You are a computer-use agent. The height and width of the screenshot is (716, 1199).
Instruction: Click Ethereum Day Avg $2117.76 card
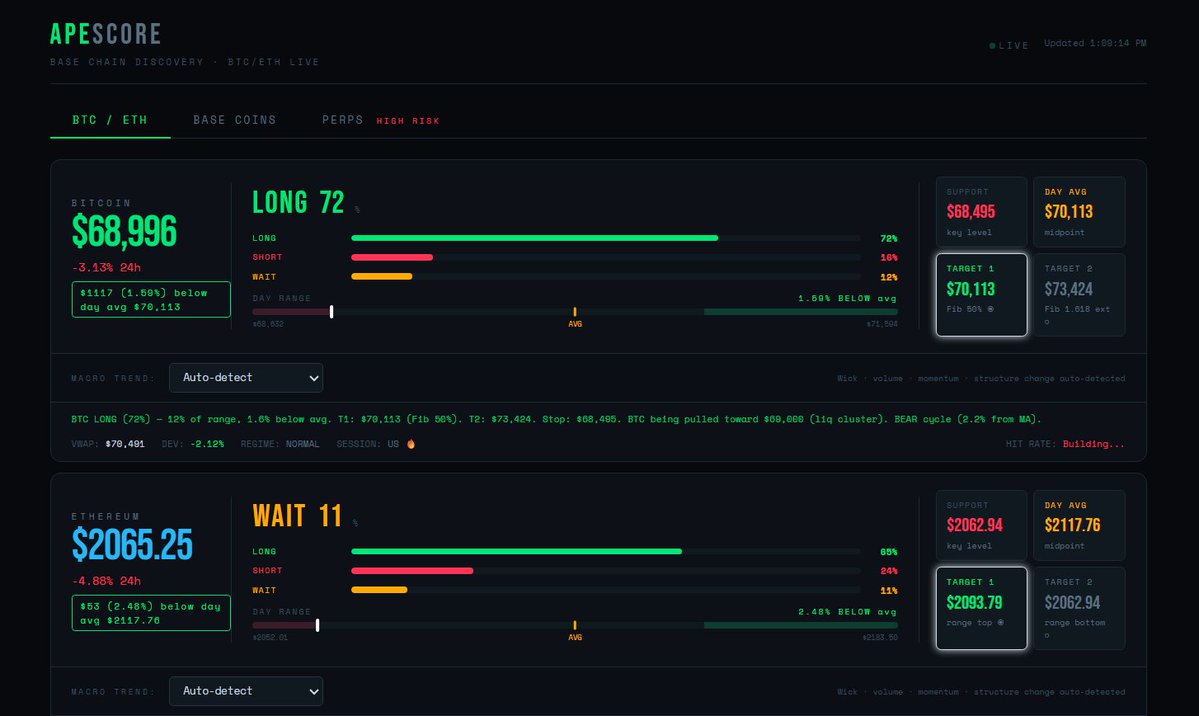tap(1079, 526)
